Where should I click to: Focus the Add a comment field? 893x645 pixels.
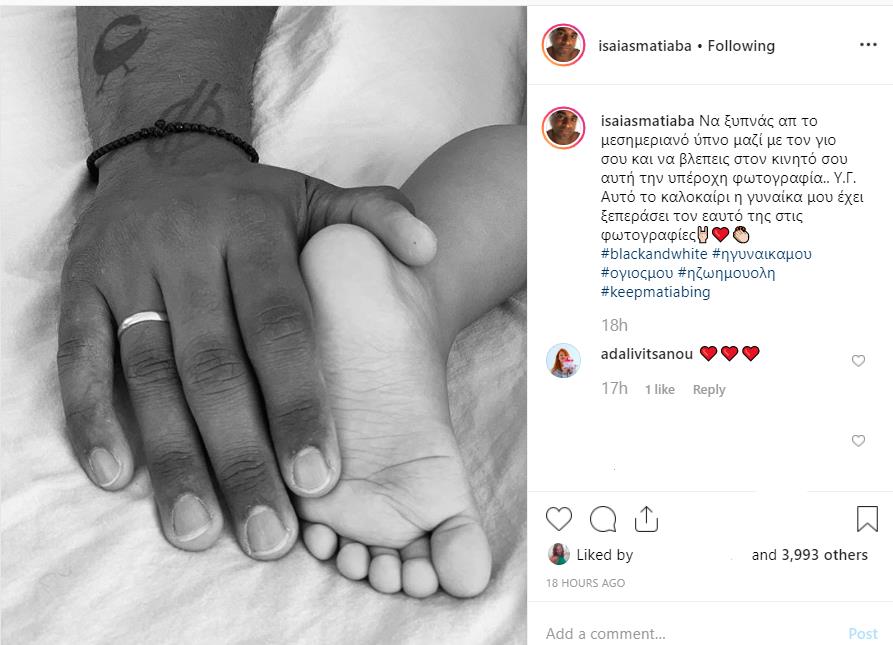click(x=689, y=633)
